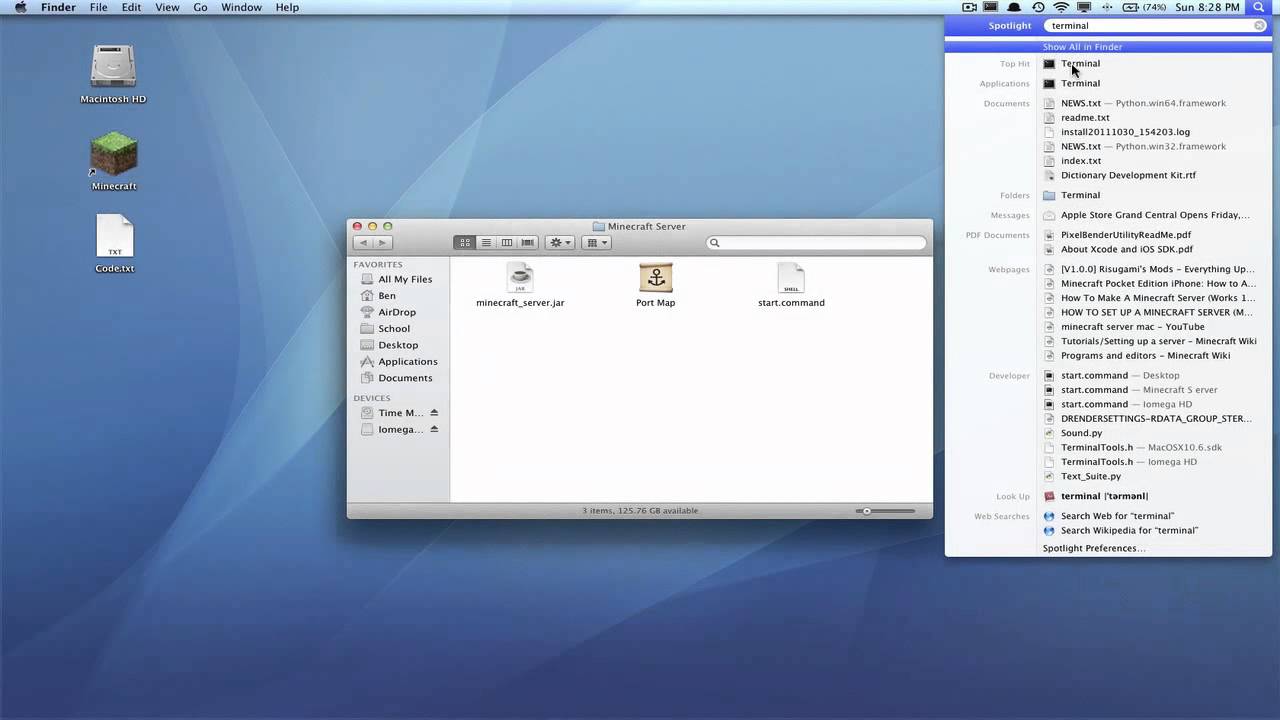Click the Wi-Fi status icon
Image resolution: width=1280 pixels, height=720 pixels.
point(1061,7)
